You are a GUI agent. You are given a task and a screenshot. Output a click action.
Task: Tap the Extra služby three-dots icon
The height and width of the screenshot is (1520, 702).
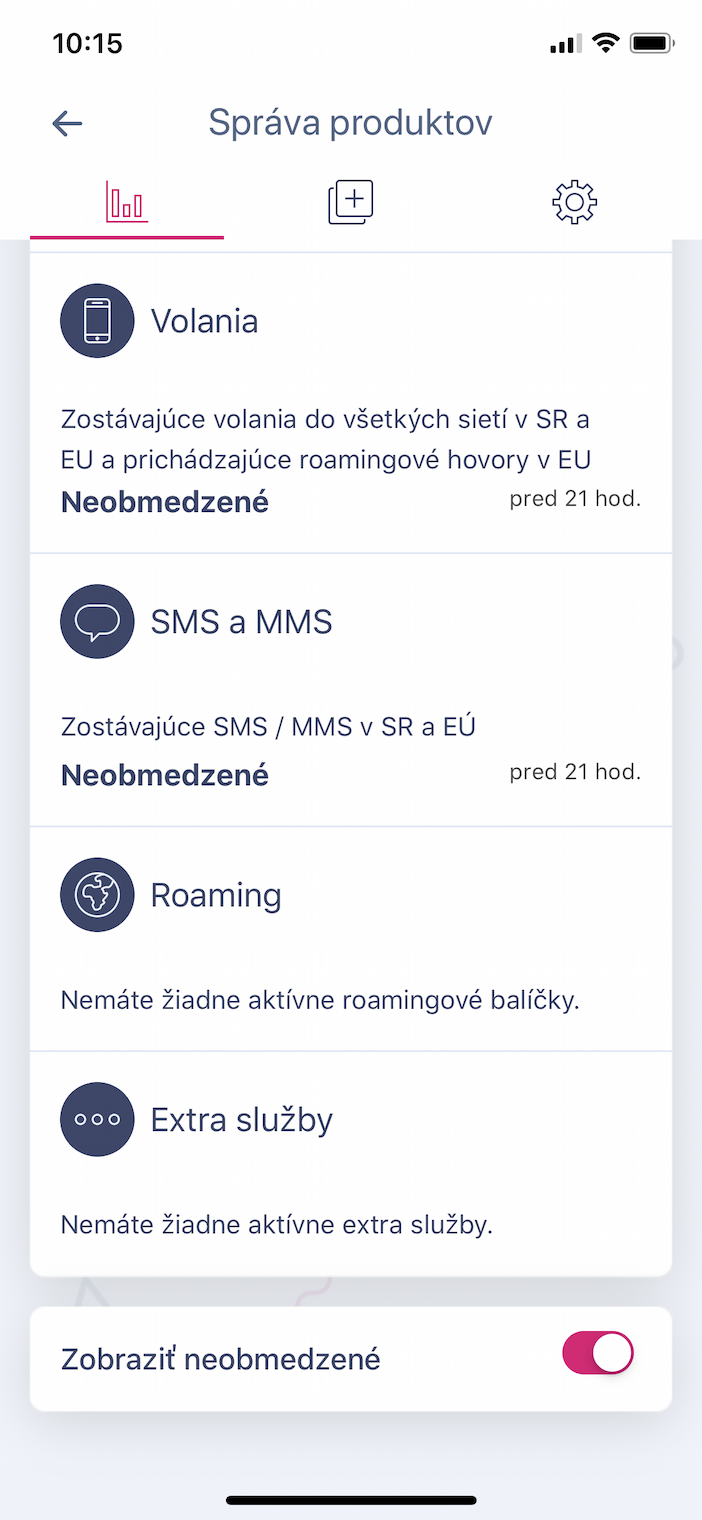point(97,1120)
